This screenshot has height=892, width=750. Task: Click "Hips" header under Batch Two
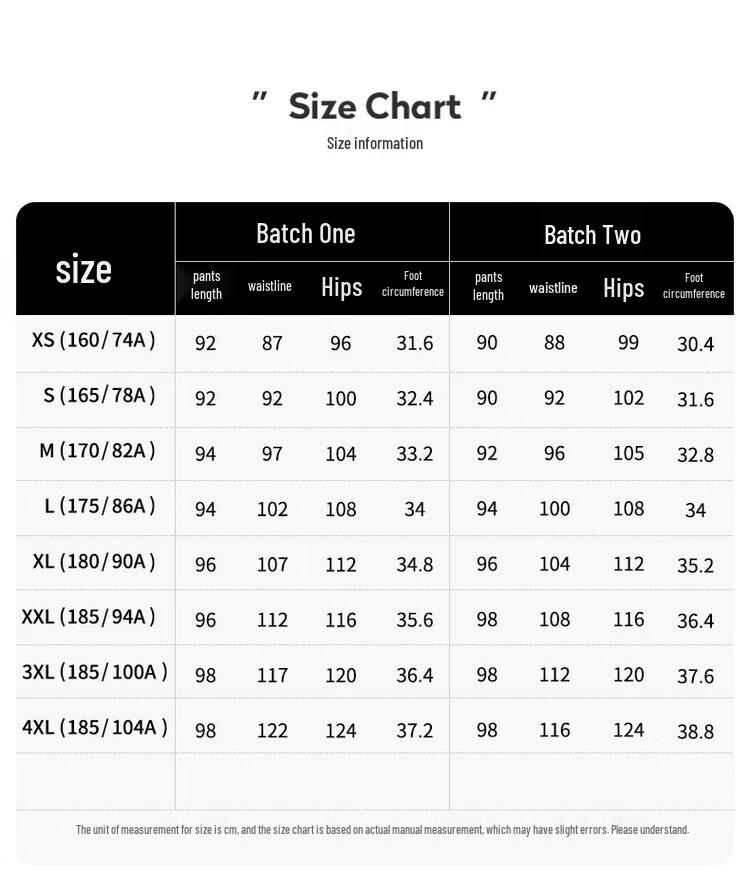624,288
